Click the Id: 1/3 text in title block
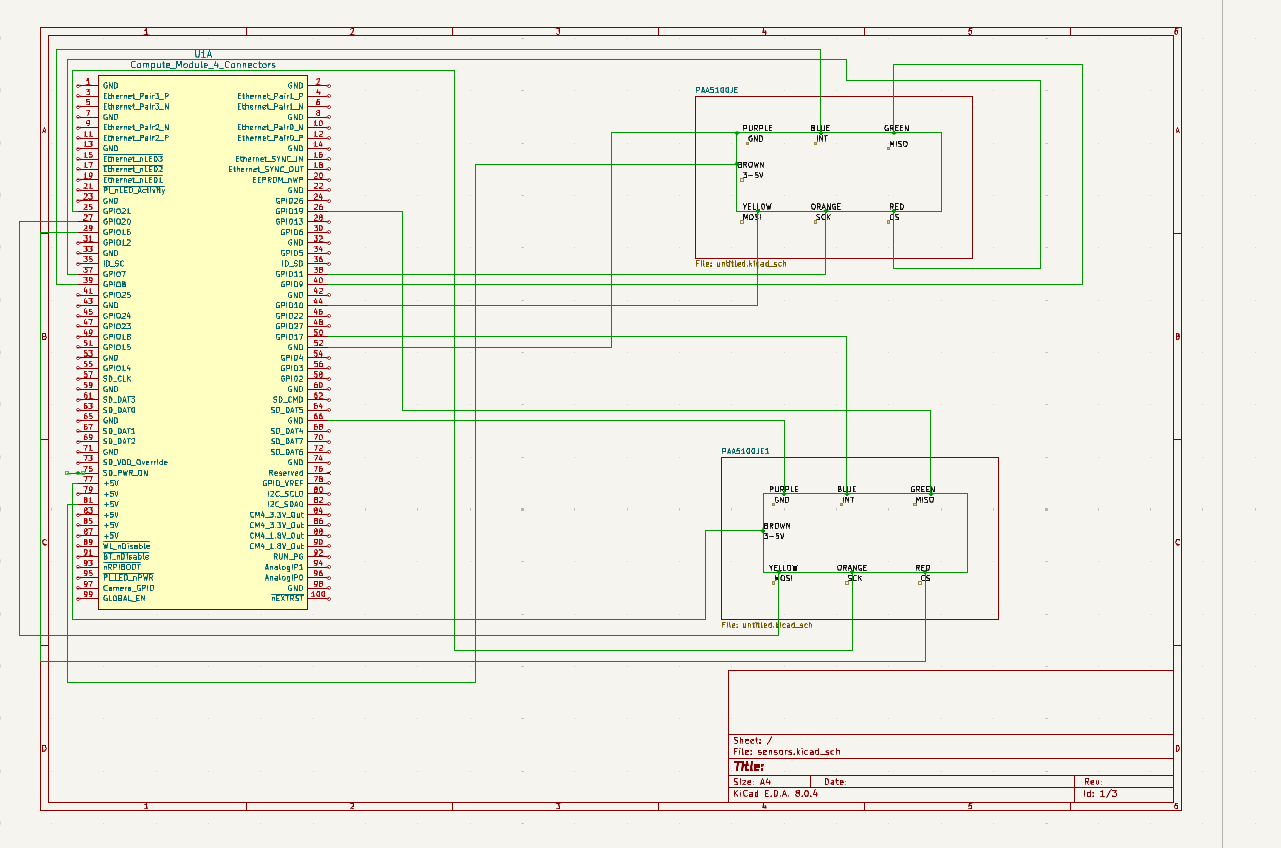The width and height of the screenshot is (1281, 848). [x=1100, y=793]
